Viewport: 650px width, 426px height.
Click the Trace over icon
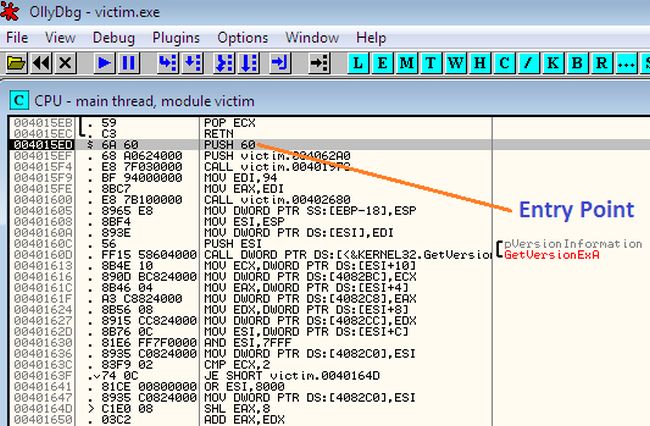tap(250, 63)
